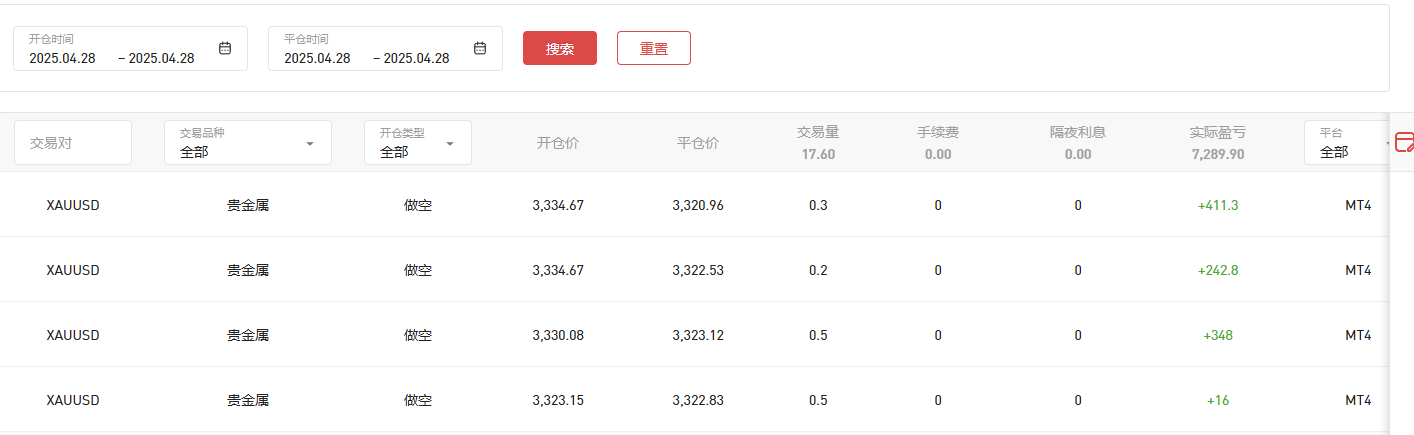This screenshot has height=435, width=1414.
Task: Expand the 交易品种 dropdown
Action: (248, 143)
